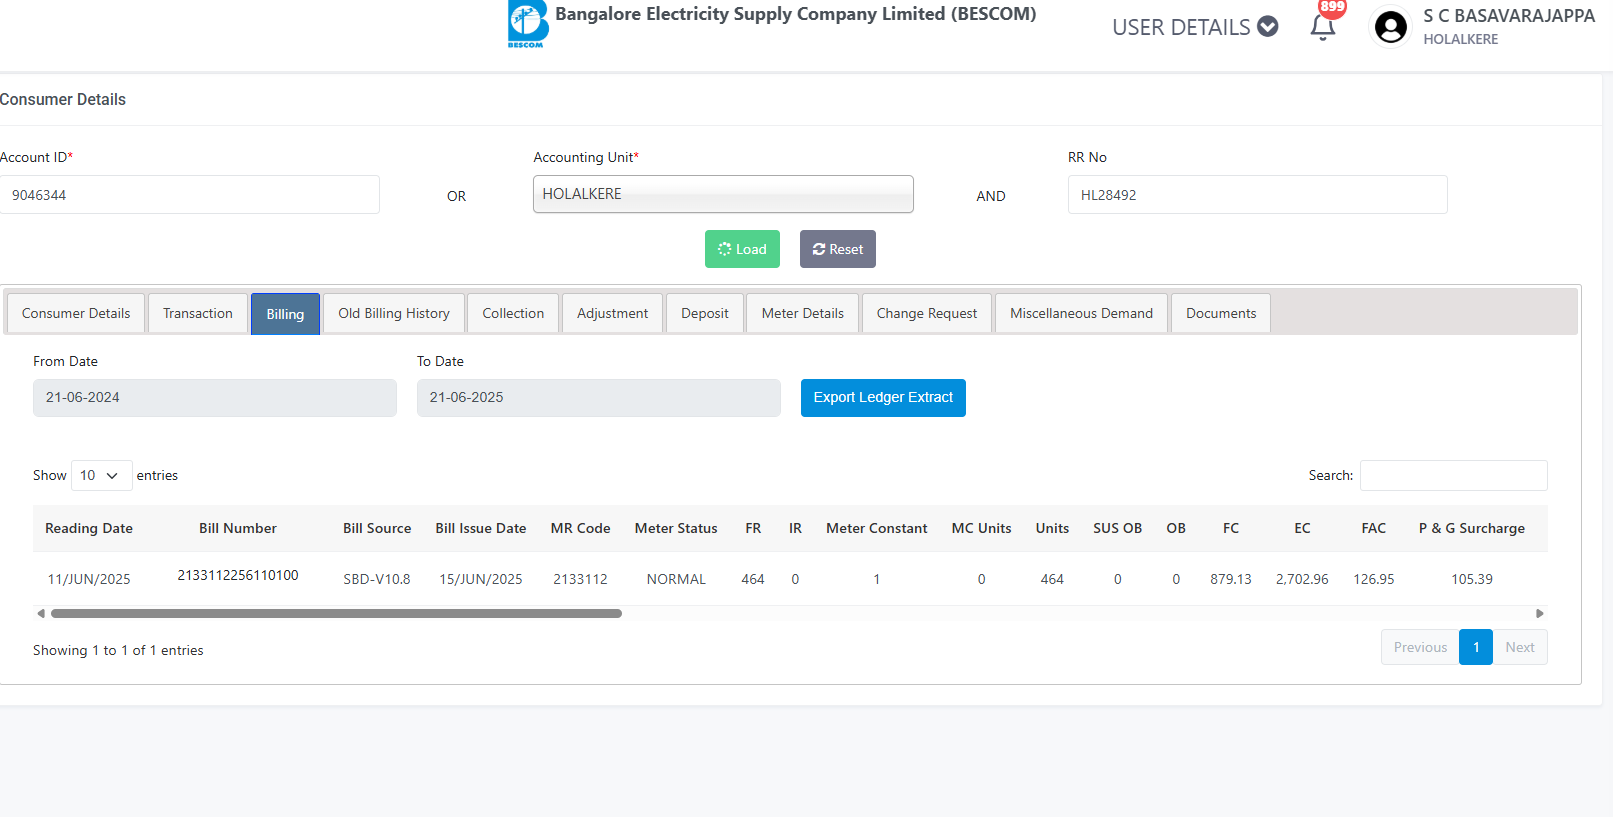The width and height of the screenshot is (1613, 817).
Task: Click the RR No input field
Action: pyautogui.click(x=1257, y=195)
